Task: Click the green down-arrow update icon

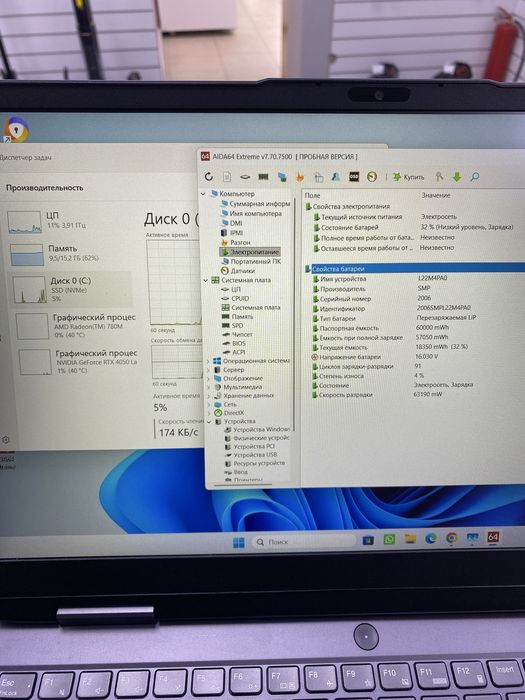Action: pyautogui.click(x=457, y=177)
